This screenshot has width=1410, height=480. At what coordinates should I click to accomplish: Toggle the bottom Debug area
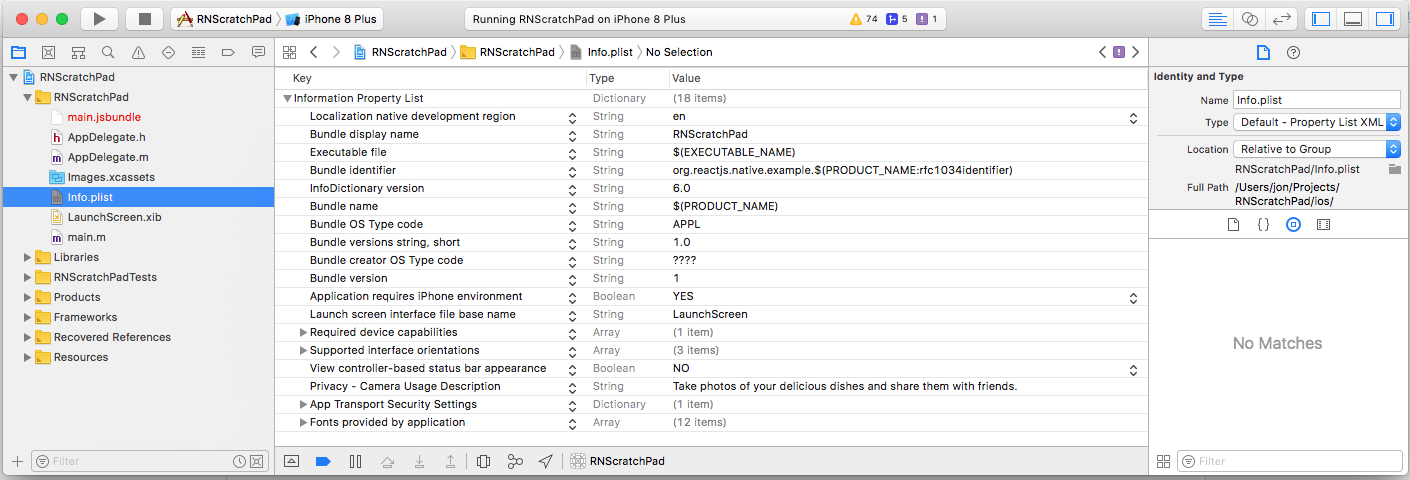click(x=1352, y=19)
